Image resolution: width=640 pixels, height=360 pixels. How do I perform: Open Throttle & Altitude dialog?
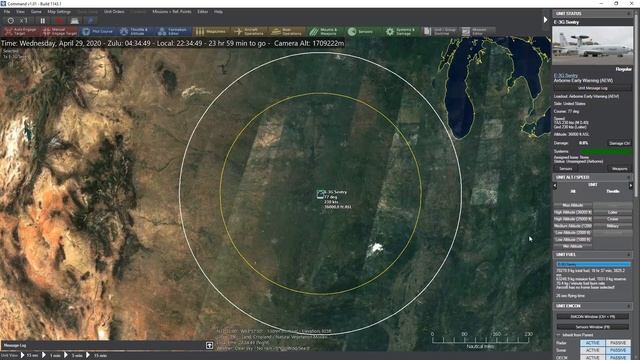(x=135, y=31)
